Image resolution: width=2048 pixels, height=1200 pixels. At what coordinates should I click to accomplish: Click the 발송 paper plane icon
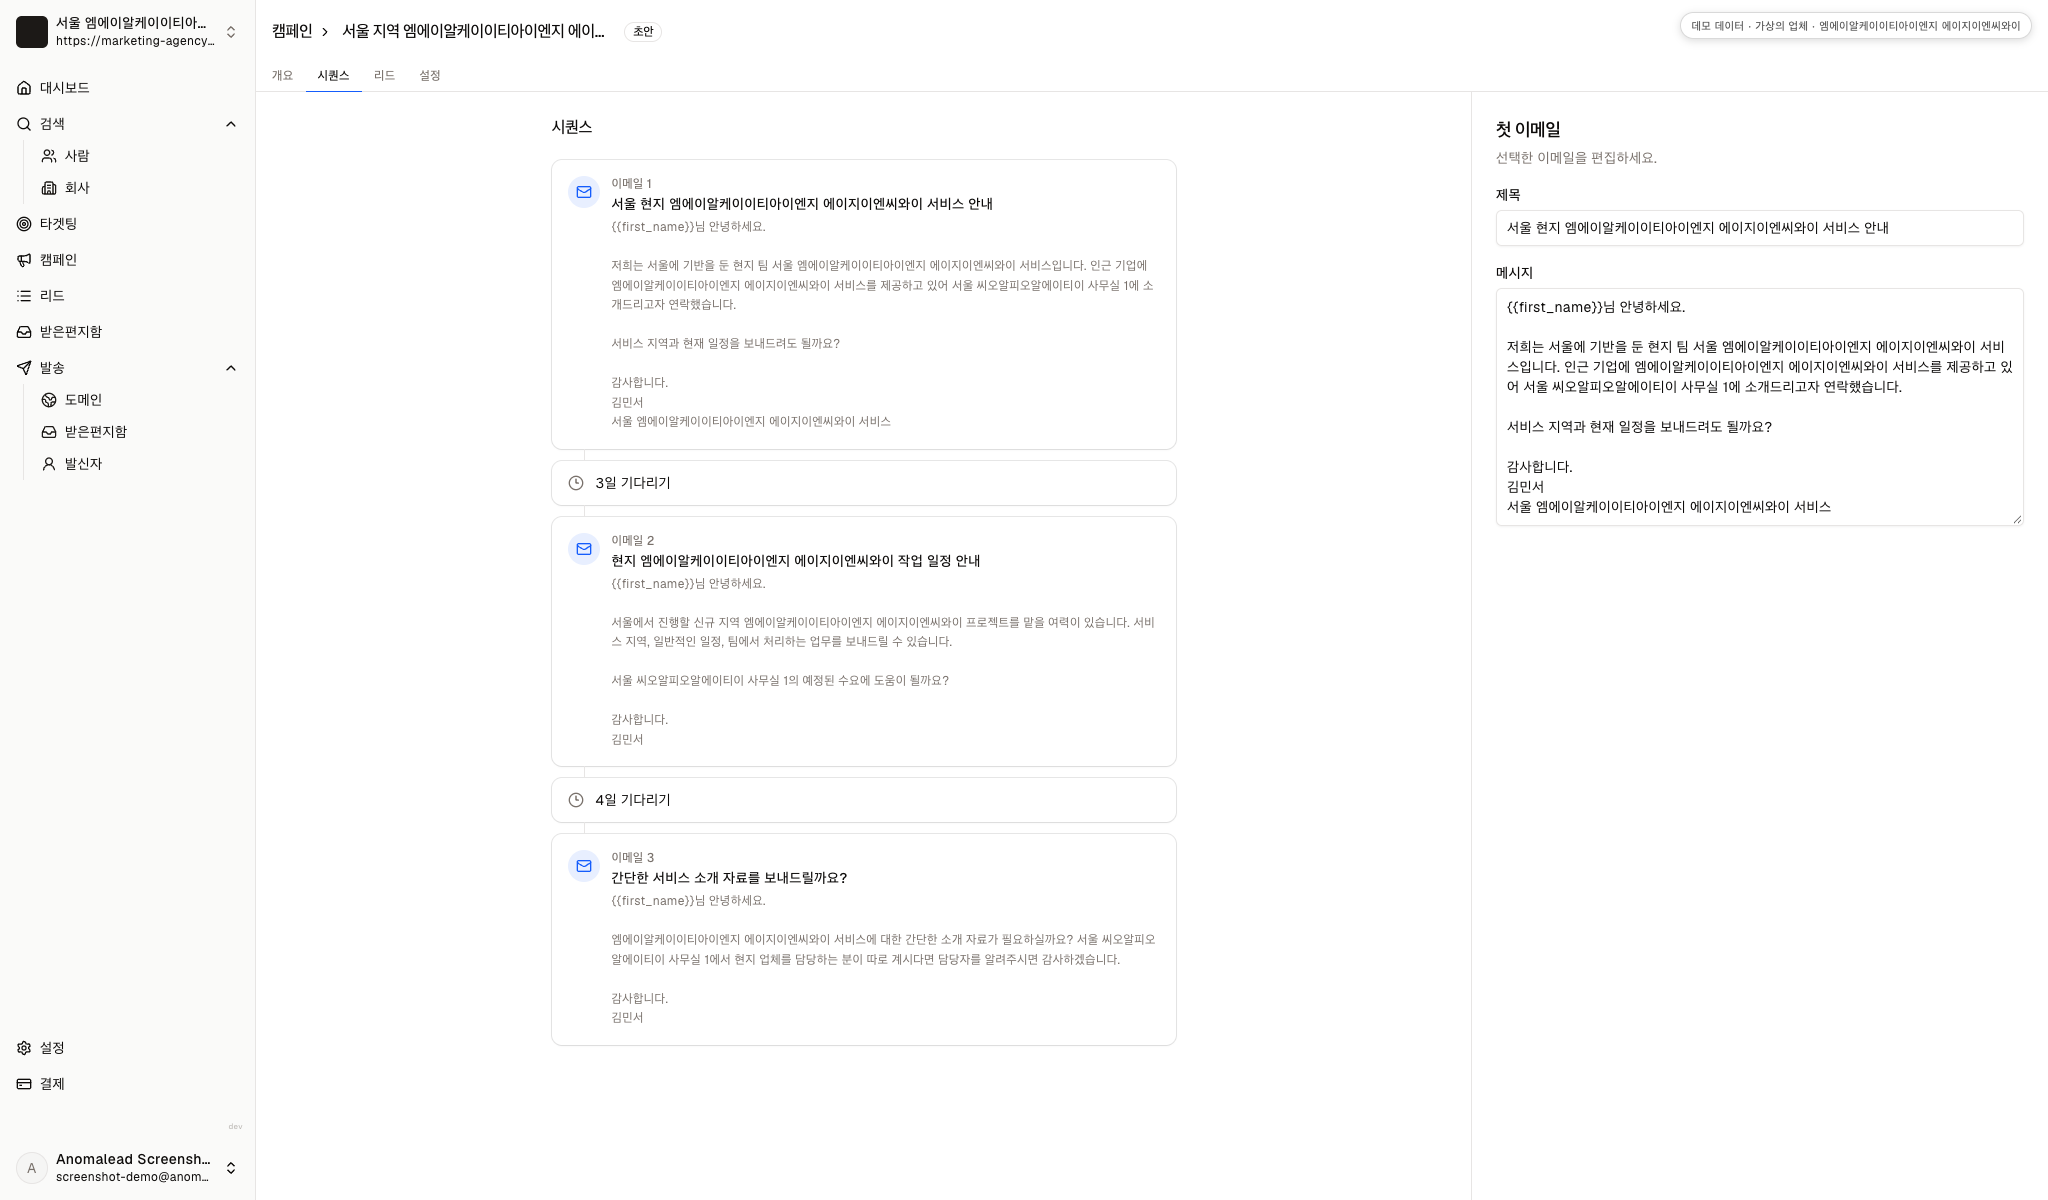(24, 368)
